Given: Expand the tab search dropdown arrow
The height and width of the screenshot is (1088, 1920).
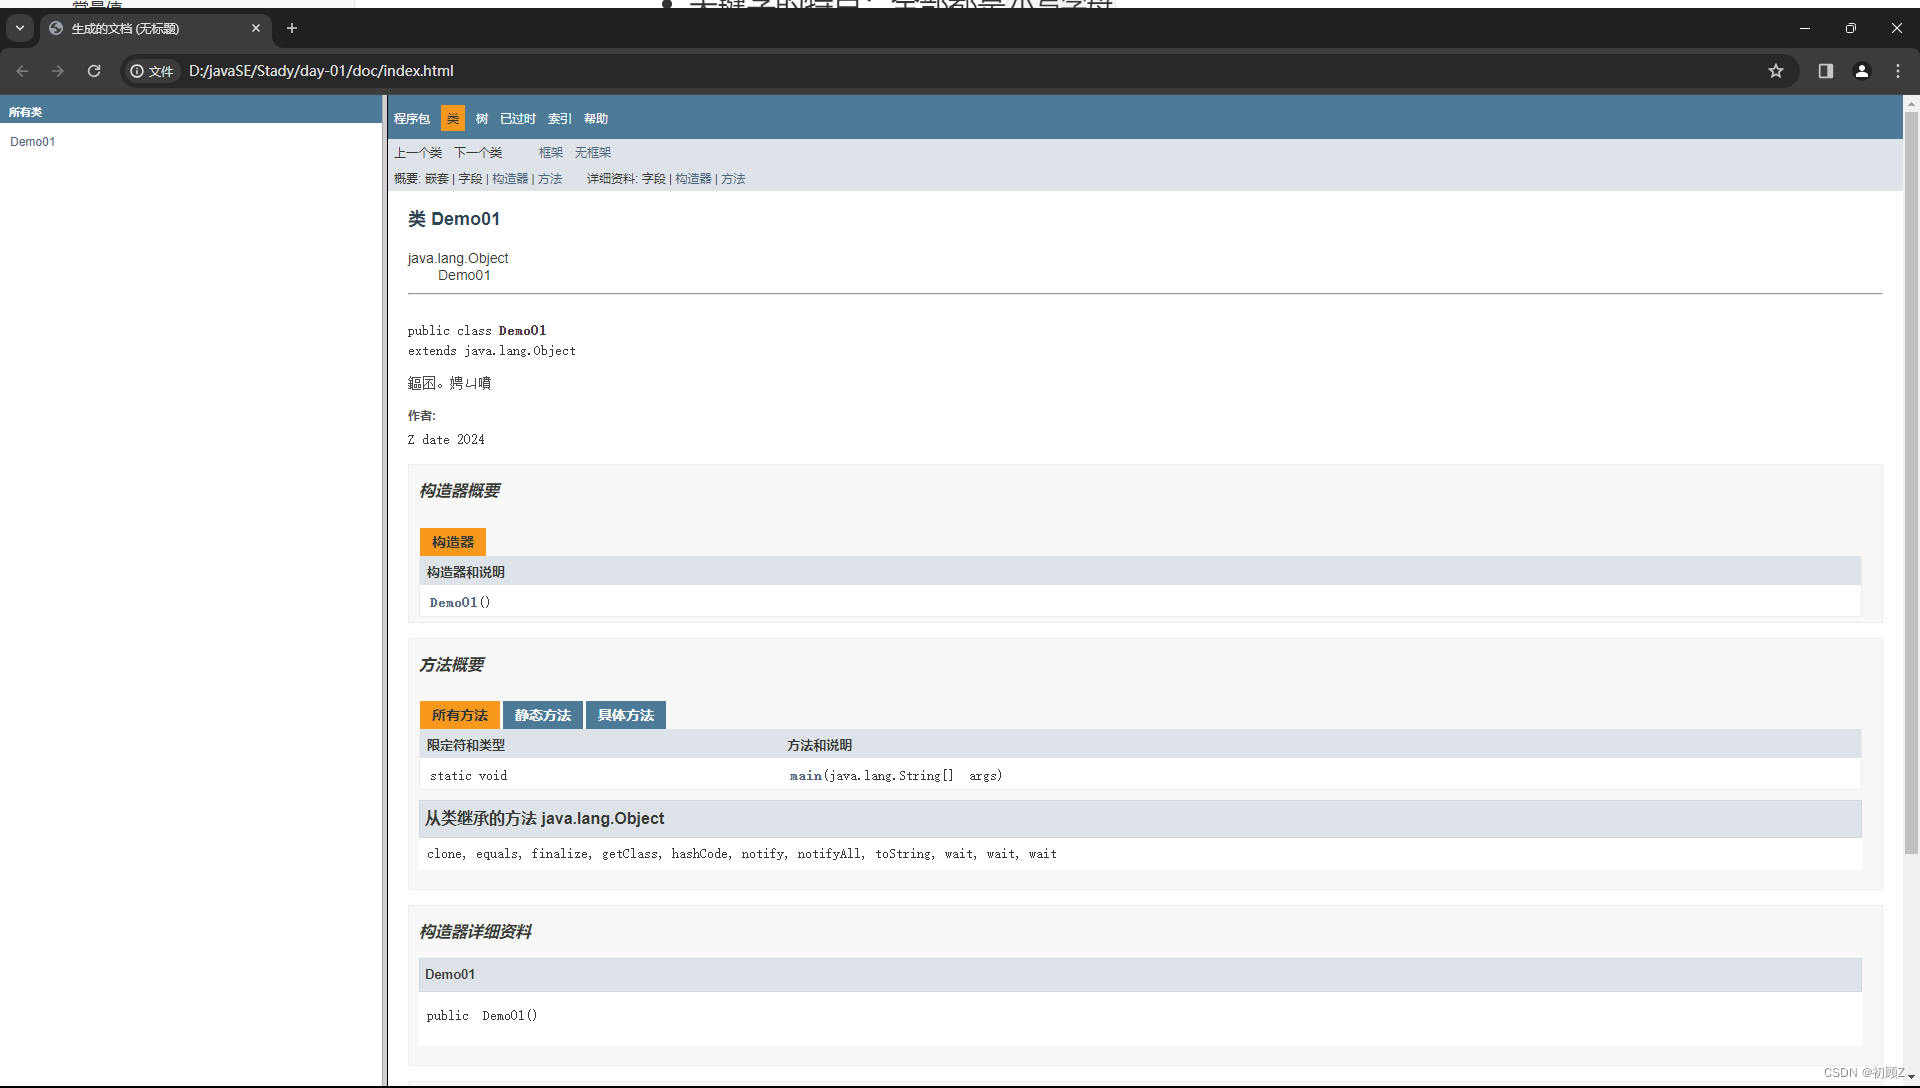Looking at the screenshot, I should click(x=20, y=28).
